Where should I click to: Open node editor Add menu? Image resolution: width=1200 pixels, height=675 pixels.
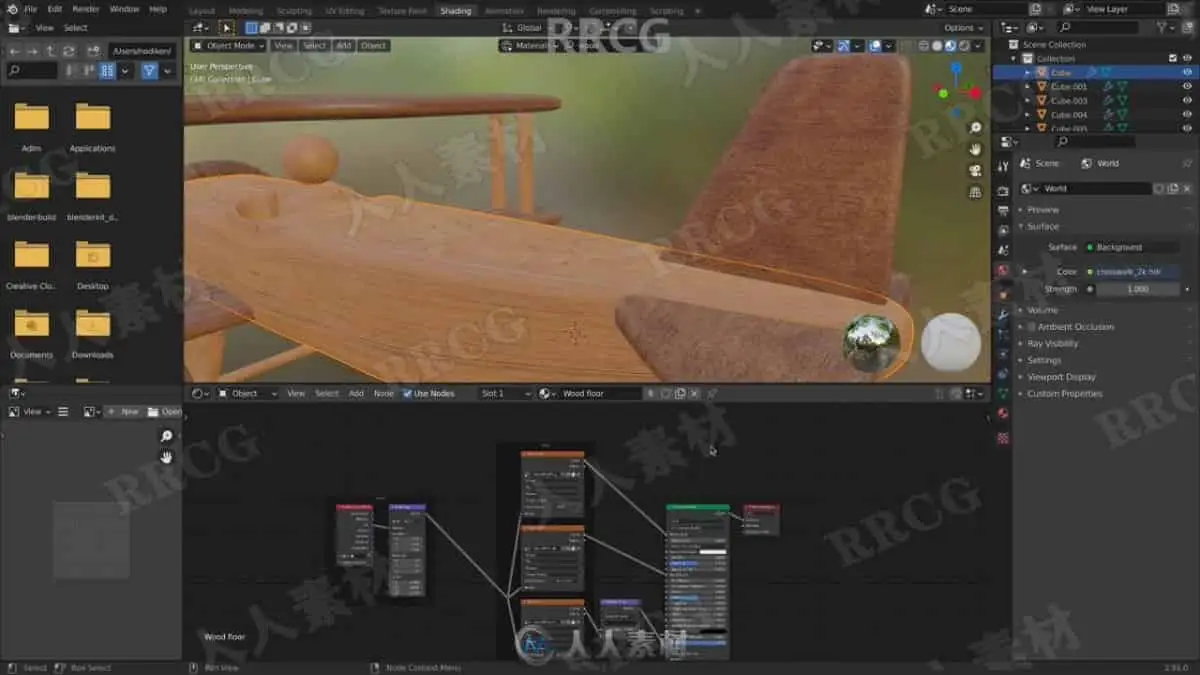tap(356, 394)
